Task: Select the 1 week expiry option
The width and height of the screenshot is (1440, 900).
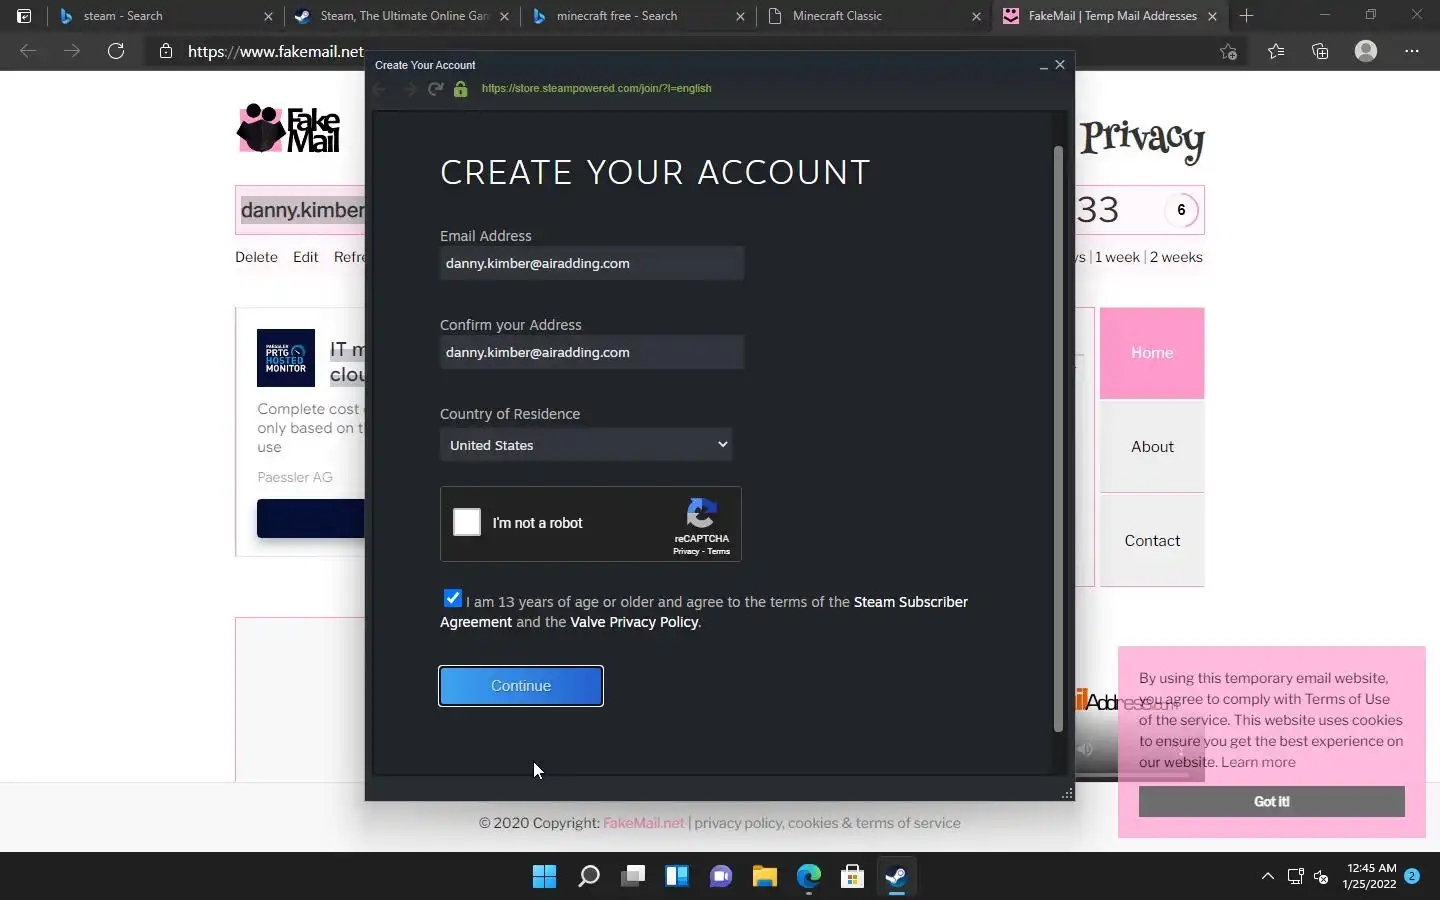Action: click(1117, 257)
